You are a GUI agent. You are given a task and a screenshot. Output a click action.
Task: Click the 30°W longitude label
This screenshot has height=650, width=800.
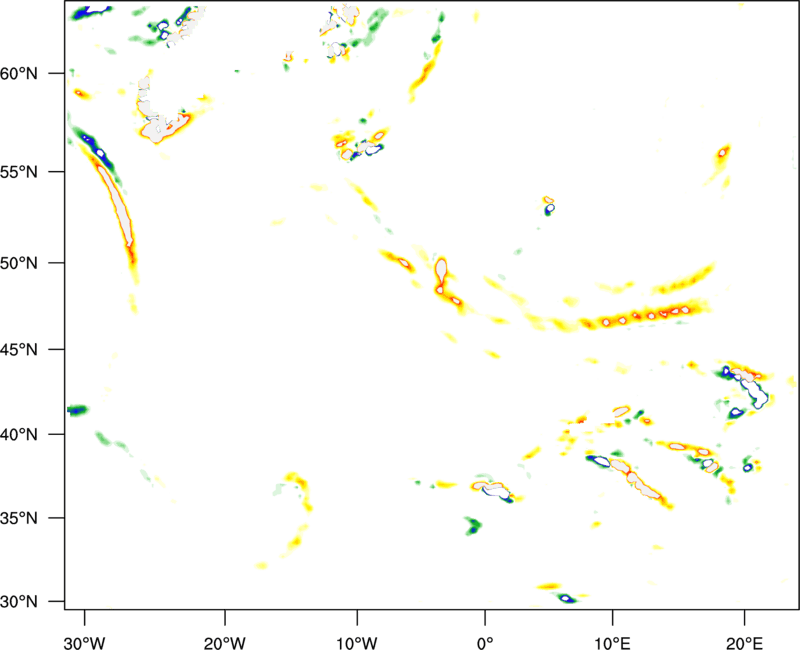point(85,643)
